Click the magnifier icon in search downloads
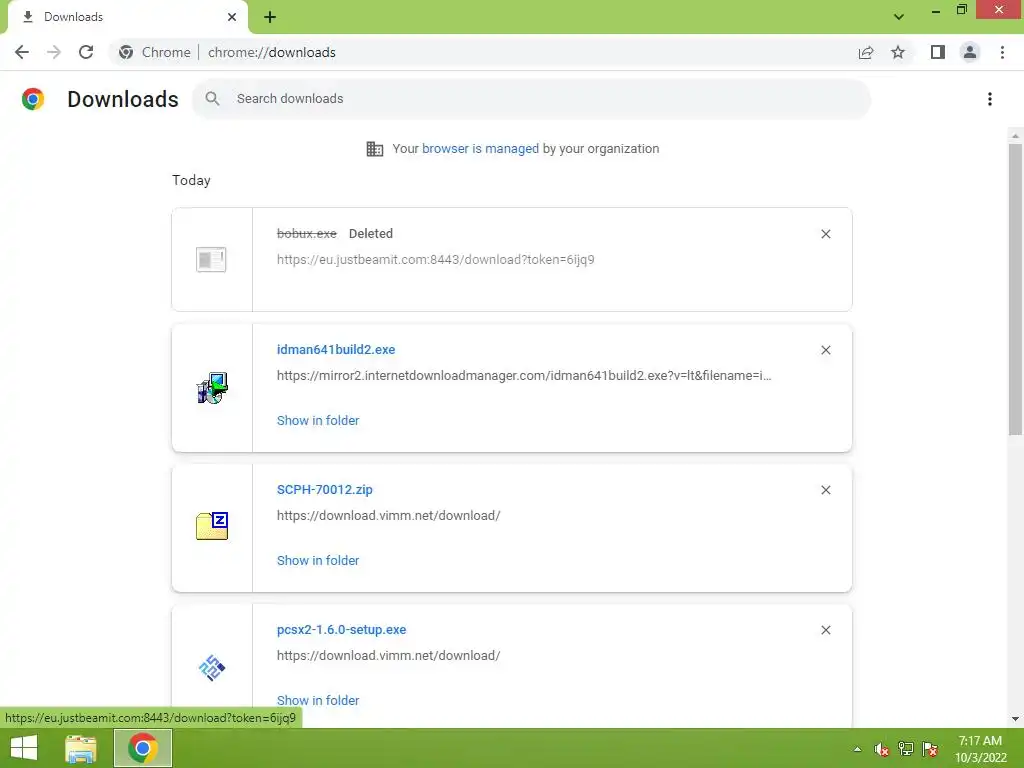The image size is (1024, 768). pos(212,99)
